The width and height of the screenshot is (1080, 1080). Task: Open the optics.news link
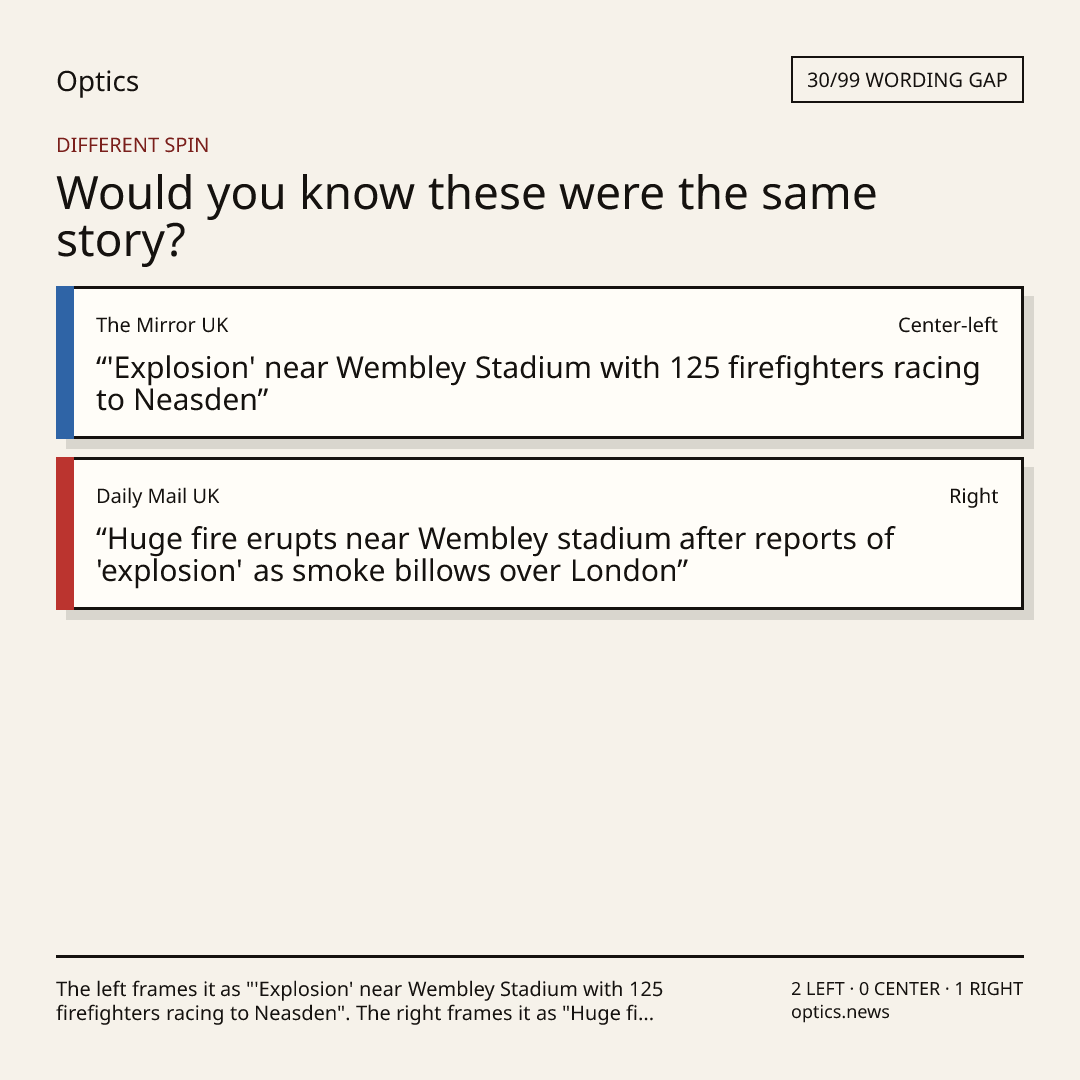(x=840, y=1012)
